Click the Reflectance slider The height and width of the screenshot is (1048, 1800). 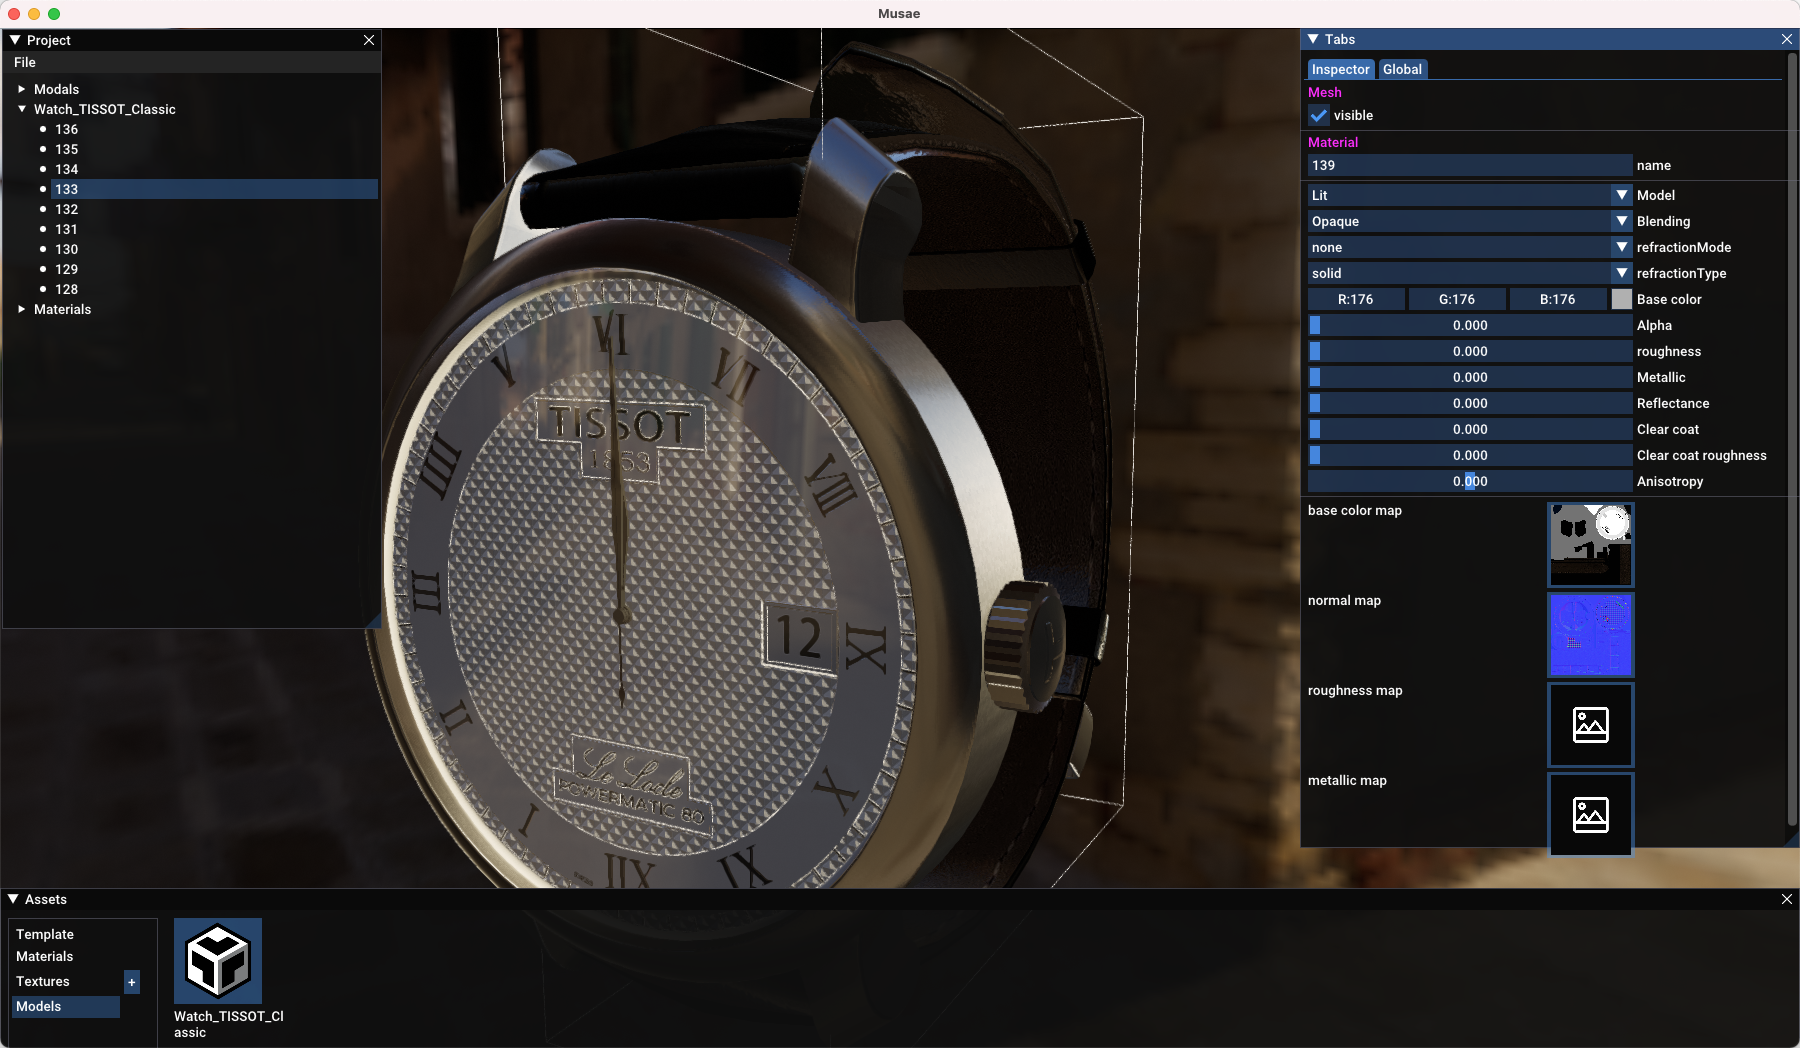click(x=1470, y=403)
